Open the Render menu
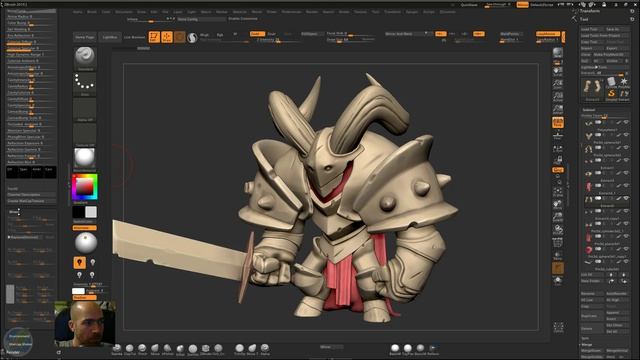The width and height of the screenshot is (640, 360). (x=311, y=12)
